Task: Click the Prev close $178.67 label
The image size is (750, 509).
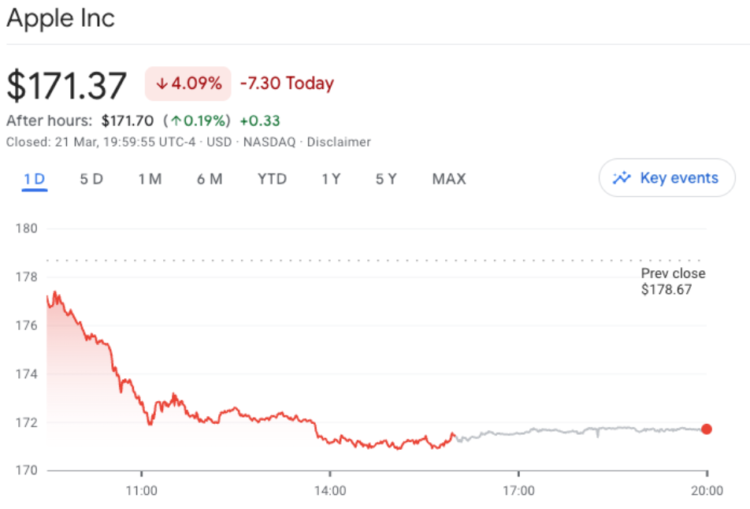Action: pyautogui.click(x=673, y=281)
